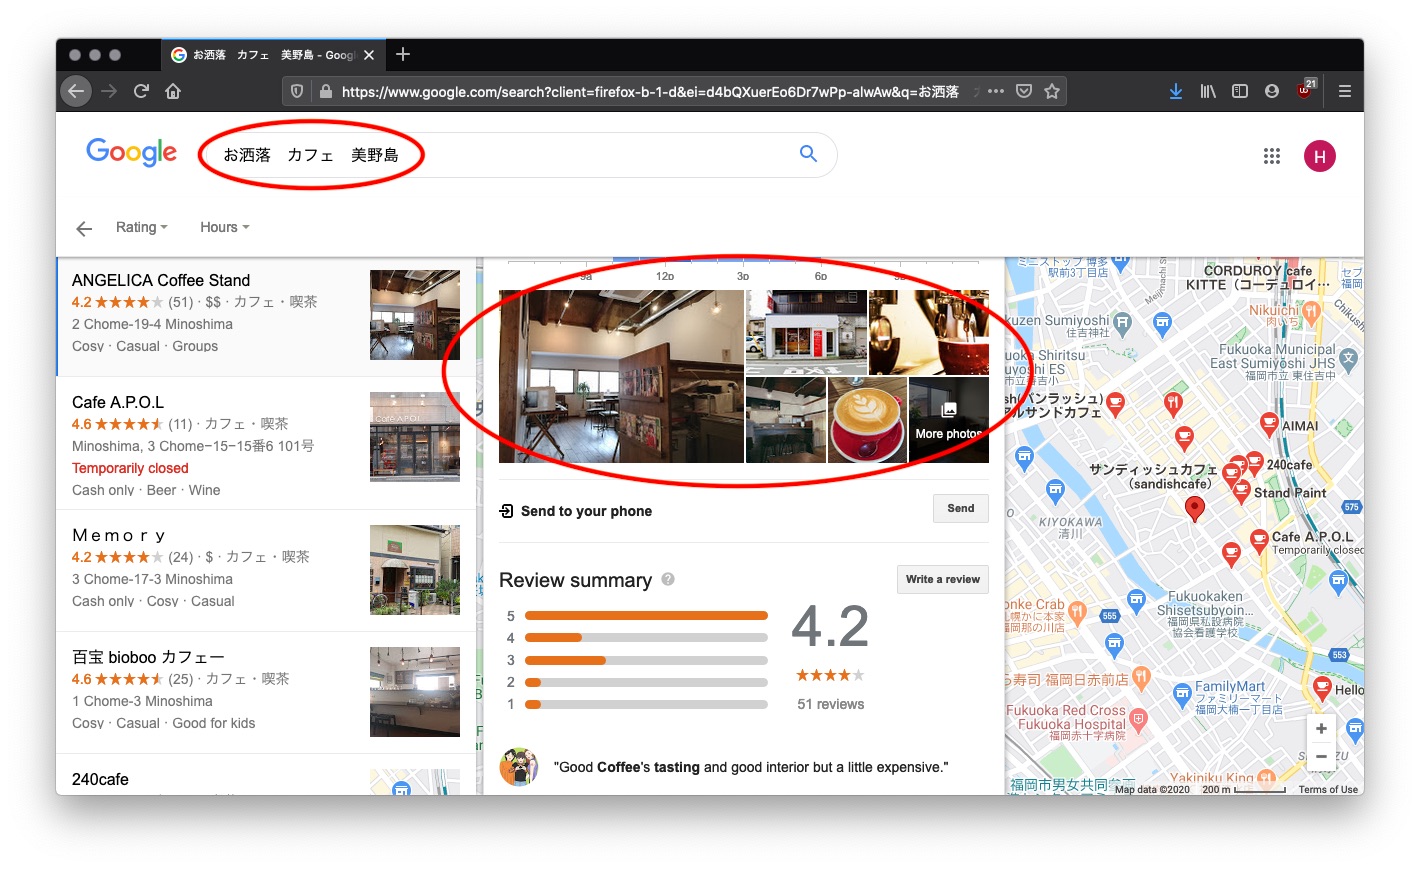1420x869 pixels.
Task: Open large cafe interior photo
Action: click(x=621, y=376)
